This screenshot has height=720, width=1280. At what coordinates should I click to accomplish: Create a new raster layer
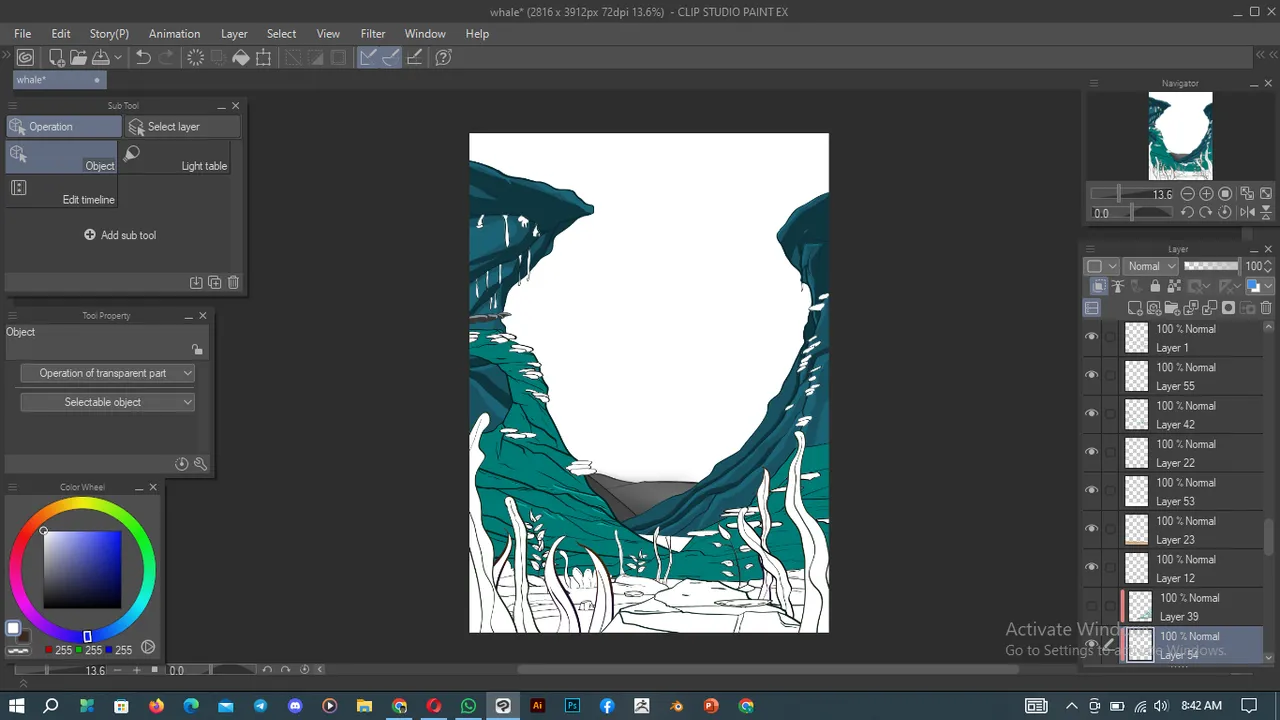tap(1135, 308)
